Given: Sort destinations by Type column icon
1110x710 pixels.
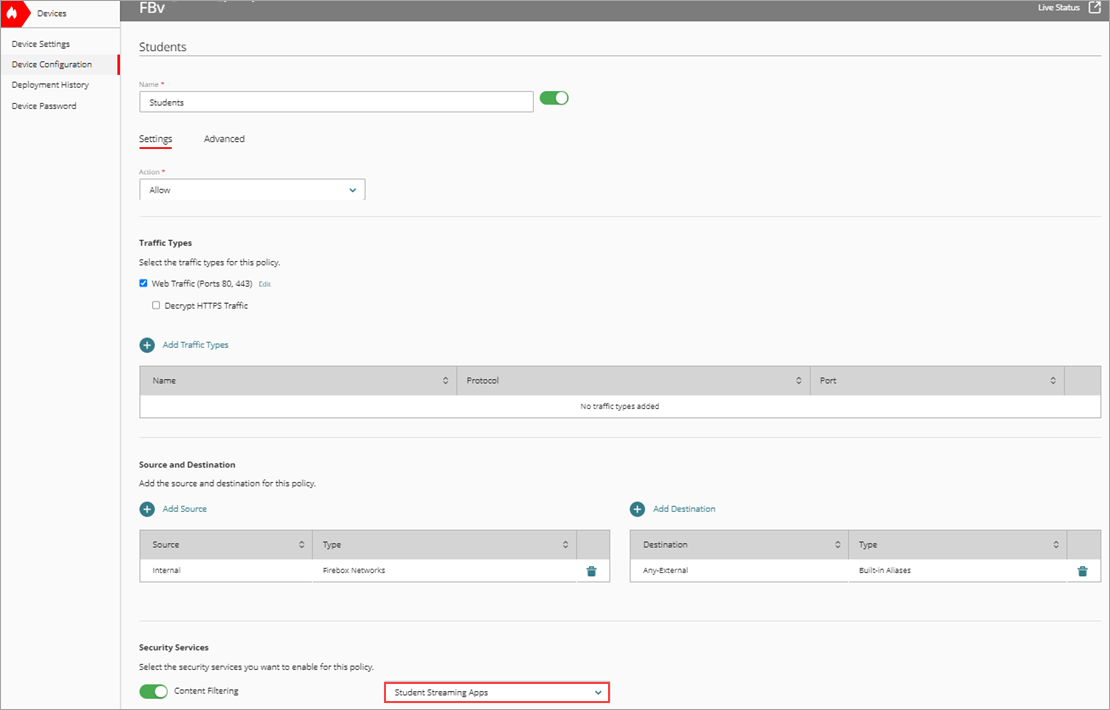Looking at the screenshot, I should (1055, 544).
